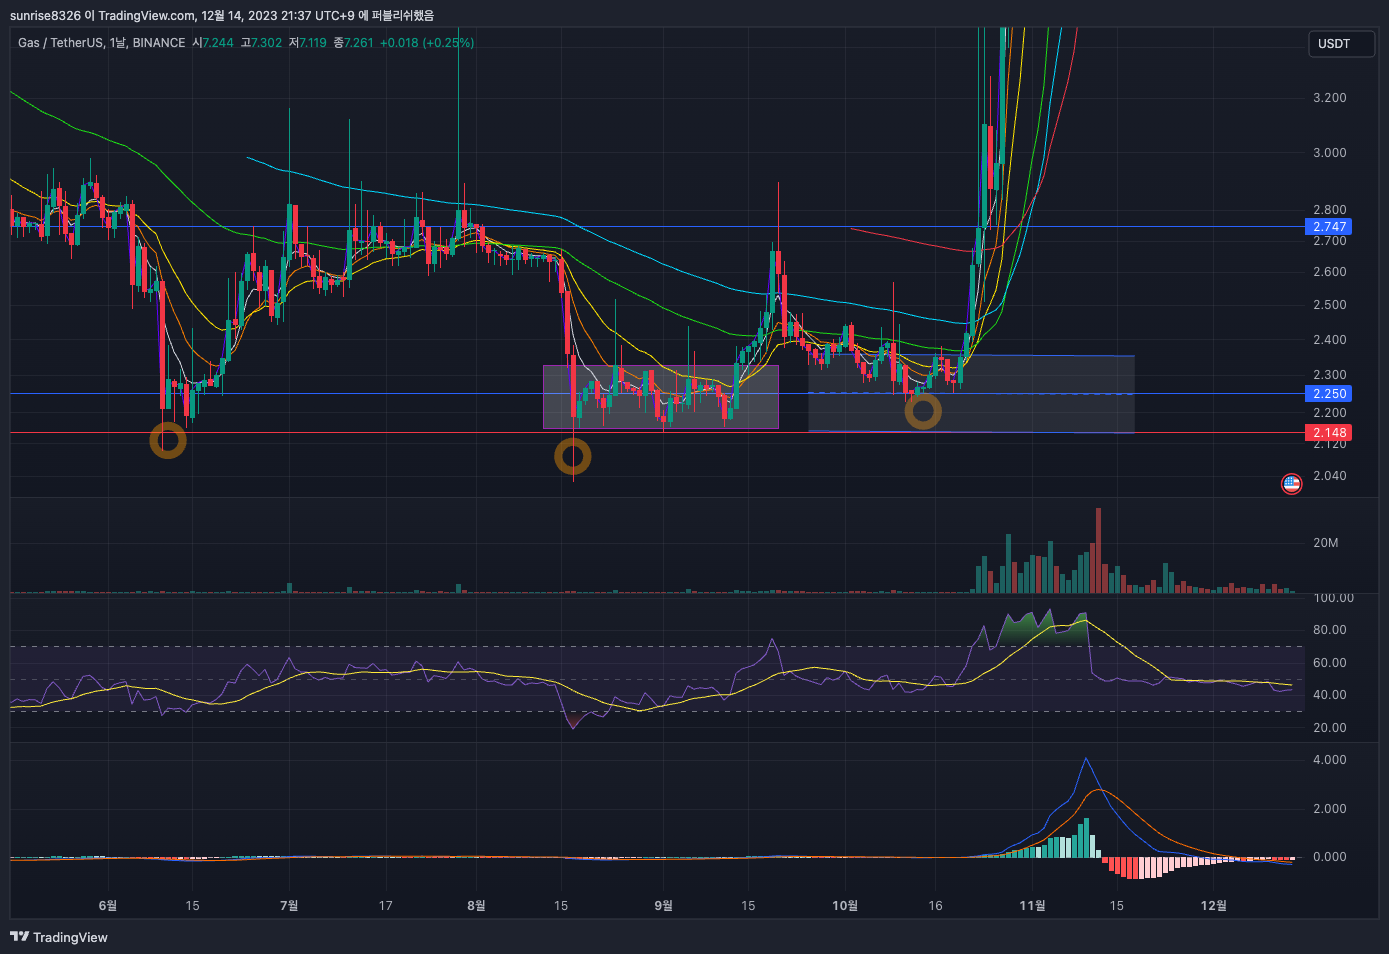Click the 12월 date axis label
The width and height of the screenshot is (1389, 954).
(x=1213, y=906)
